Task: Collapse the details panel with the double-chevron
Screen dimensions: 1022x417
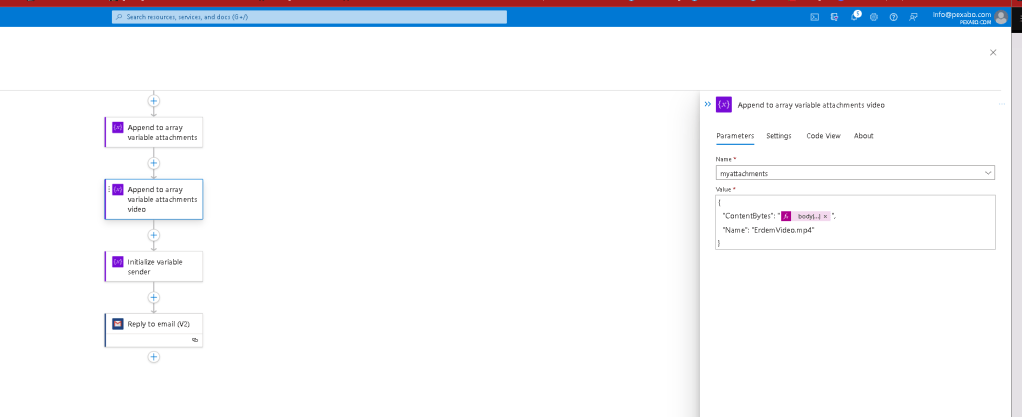Action: (708, 104)
